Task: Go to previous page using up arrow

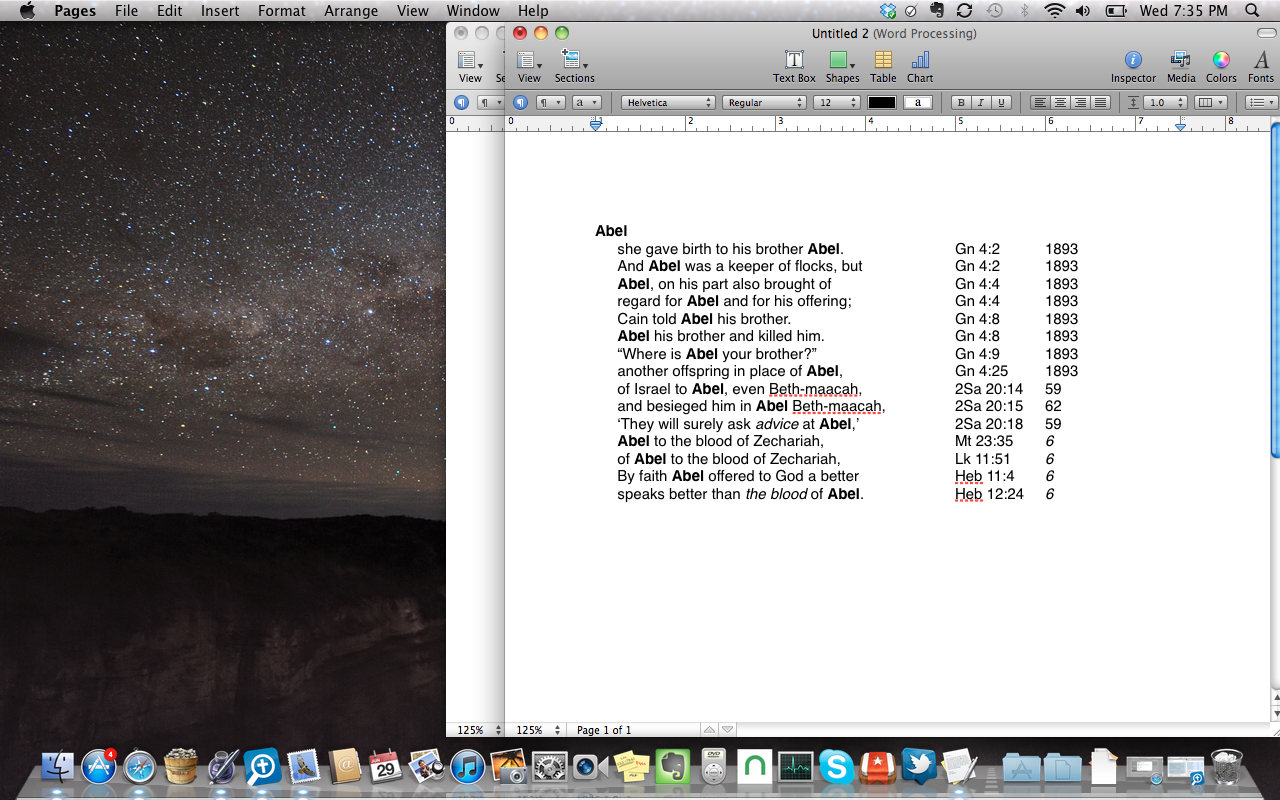Action: click(x=709, y=730)
